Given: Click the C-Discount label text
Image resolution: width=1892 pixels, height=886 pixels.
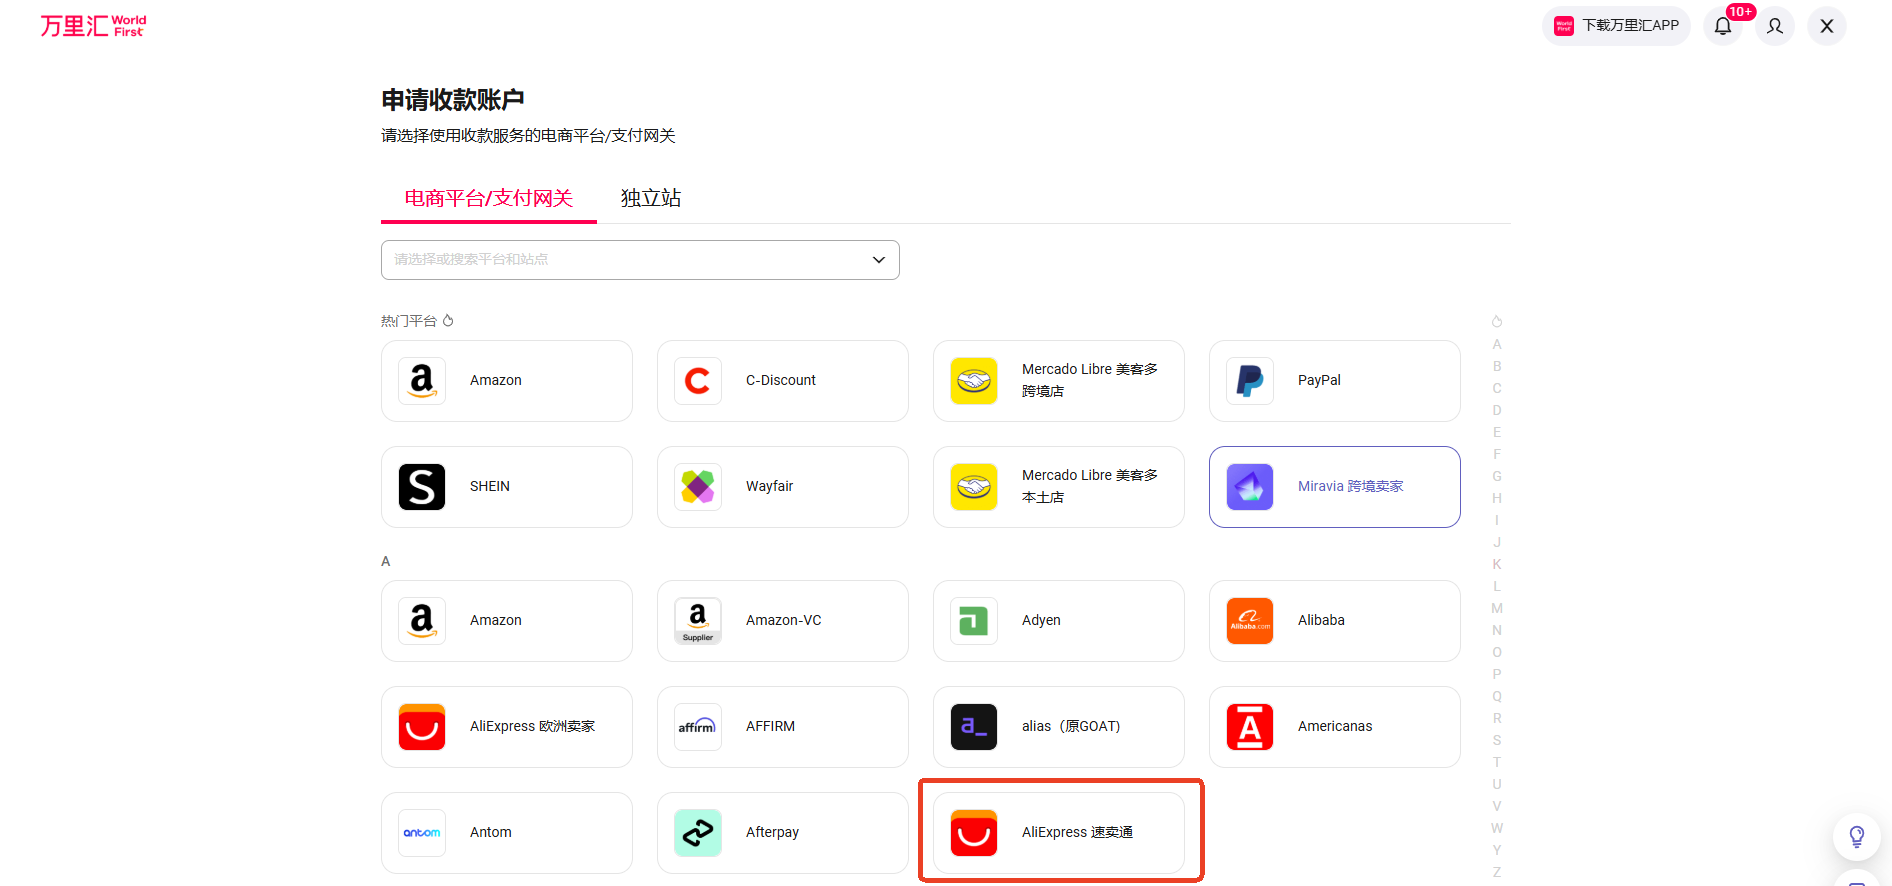Looking at the screenshot, I should tap(781, 380).
